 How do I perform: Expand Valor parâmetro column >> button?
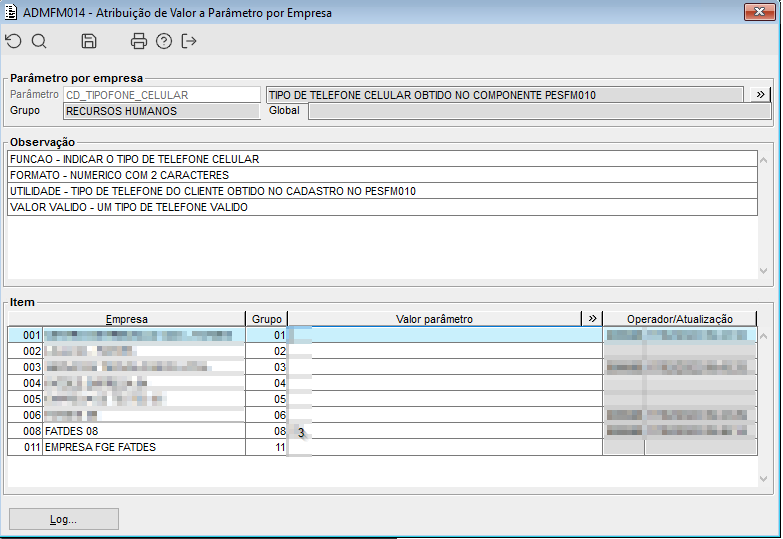click(x=592, y=319)
